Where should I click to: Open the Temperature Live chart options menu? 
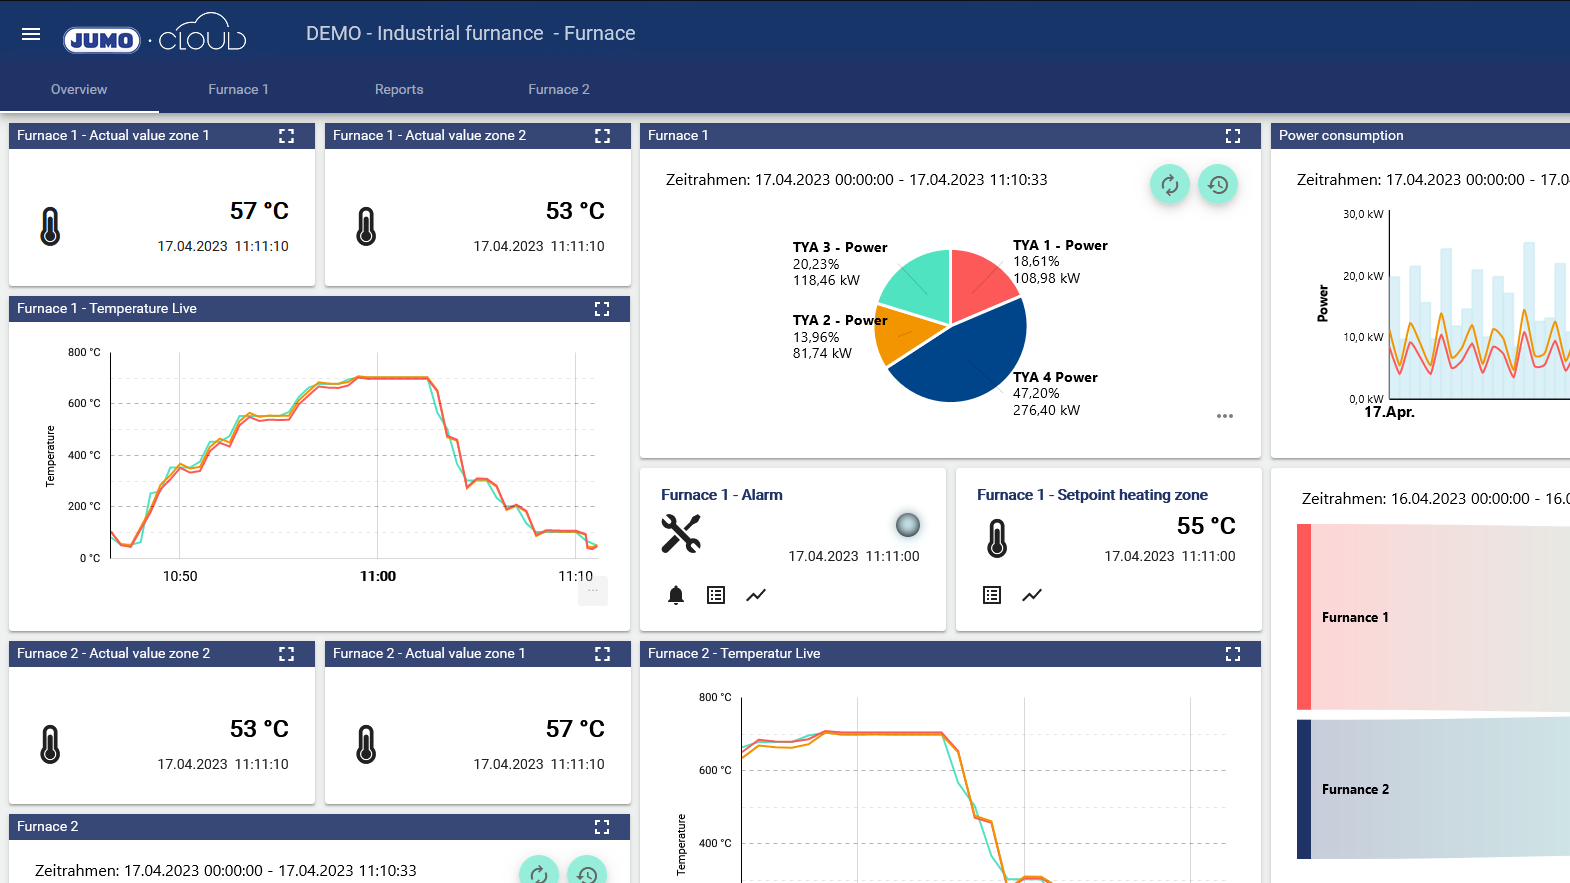(x=593, y=591)
